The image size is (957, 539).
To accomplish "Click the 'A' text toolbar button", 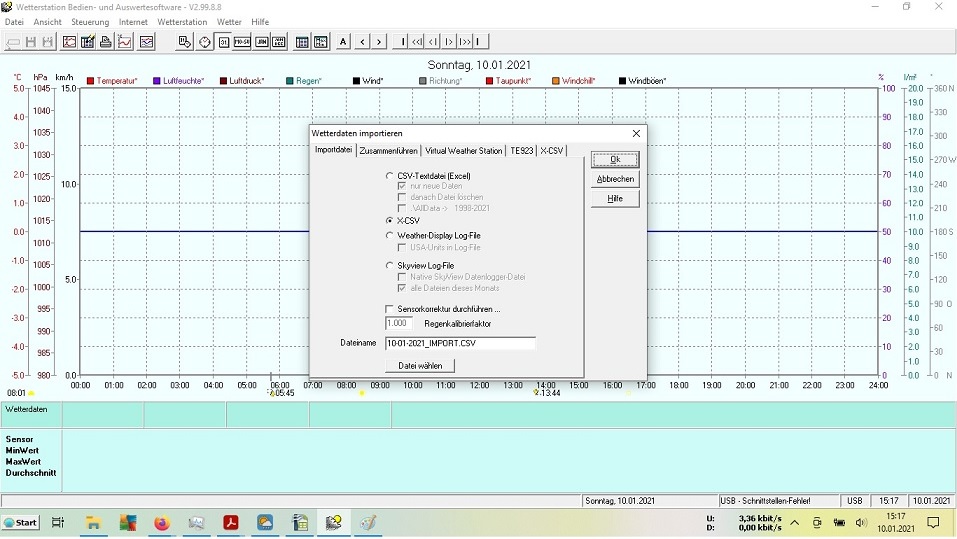I will 343,42.
